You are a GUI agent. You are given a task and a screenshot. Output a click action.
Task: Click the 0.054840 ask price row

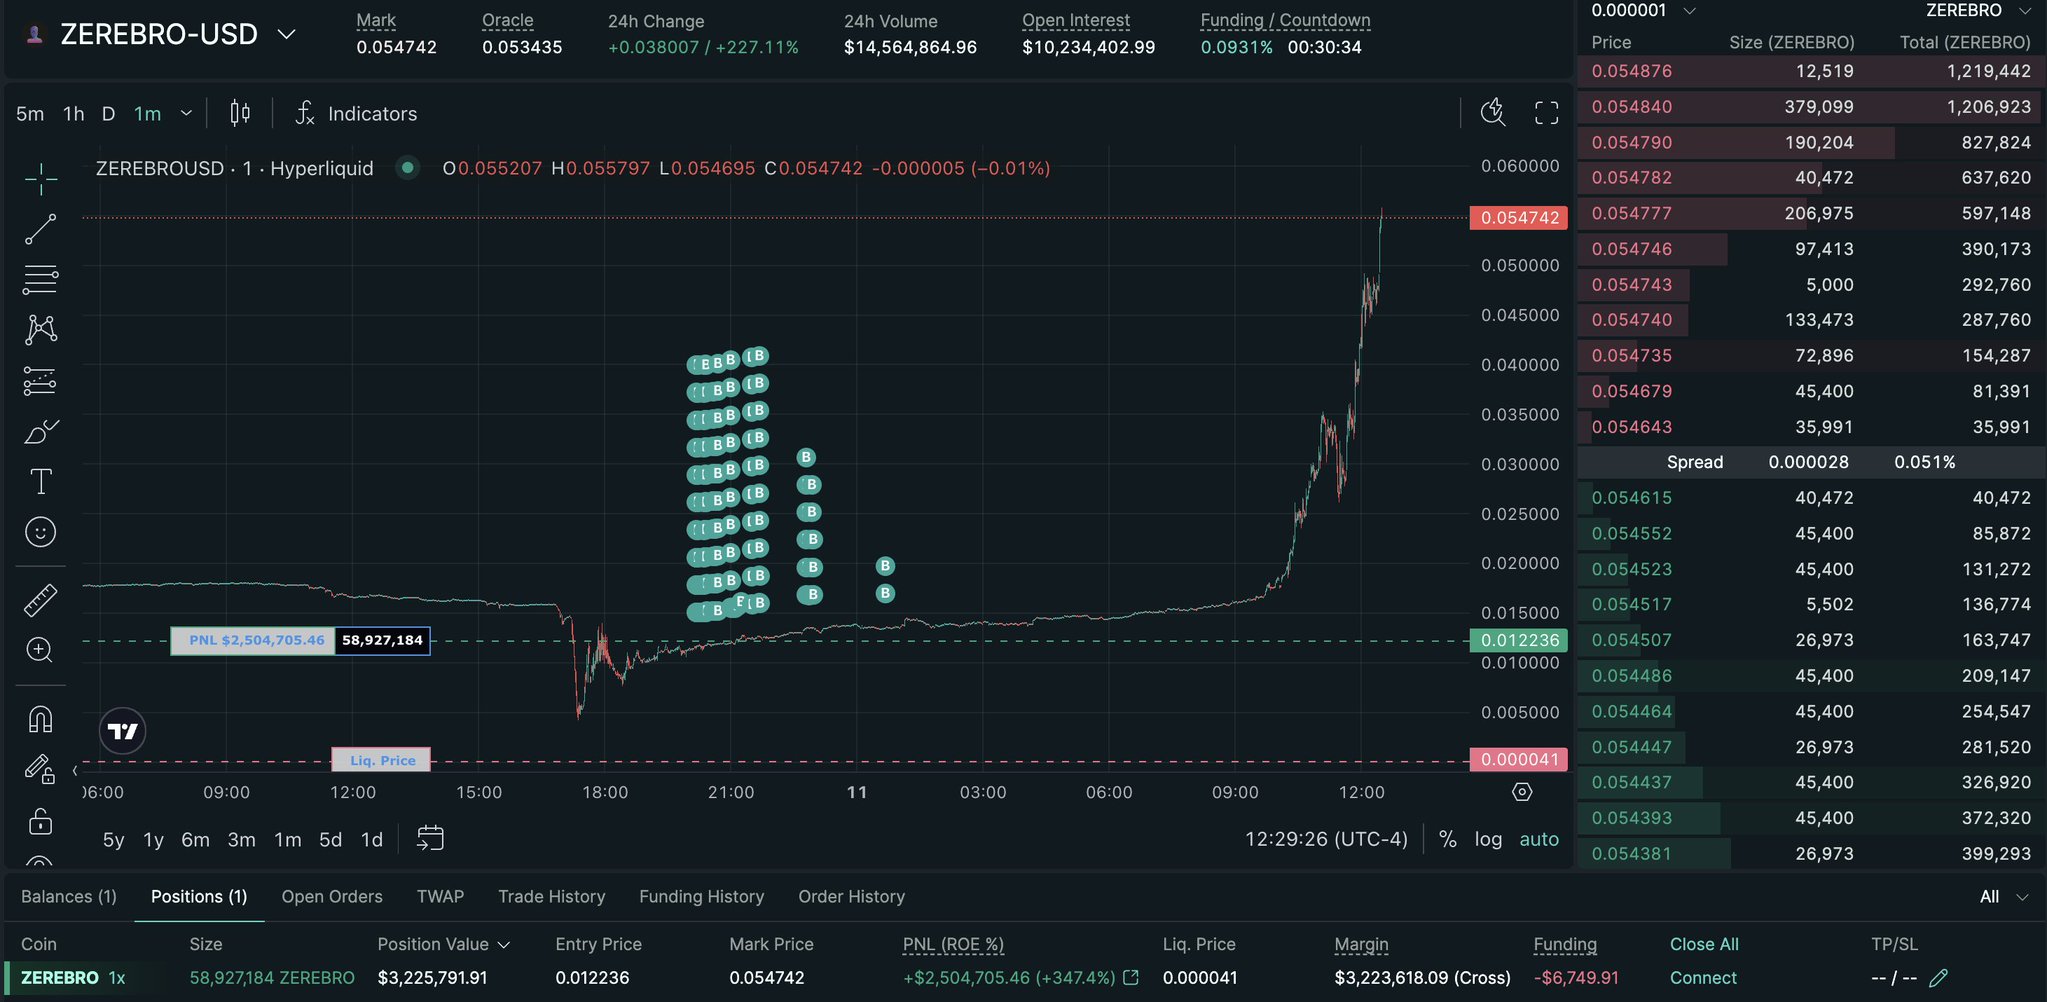click(1811, 107)
